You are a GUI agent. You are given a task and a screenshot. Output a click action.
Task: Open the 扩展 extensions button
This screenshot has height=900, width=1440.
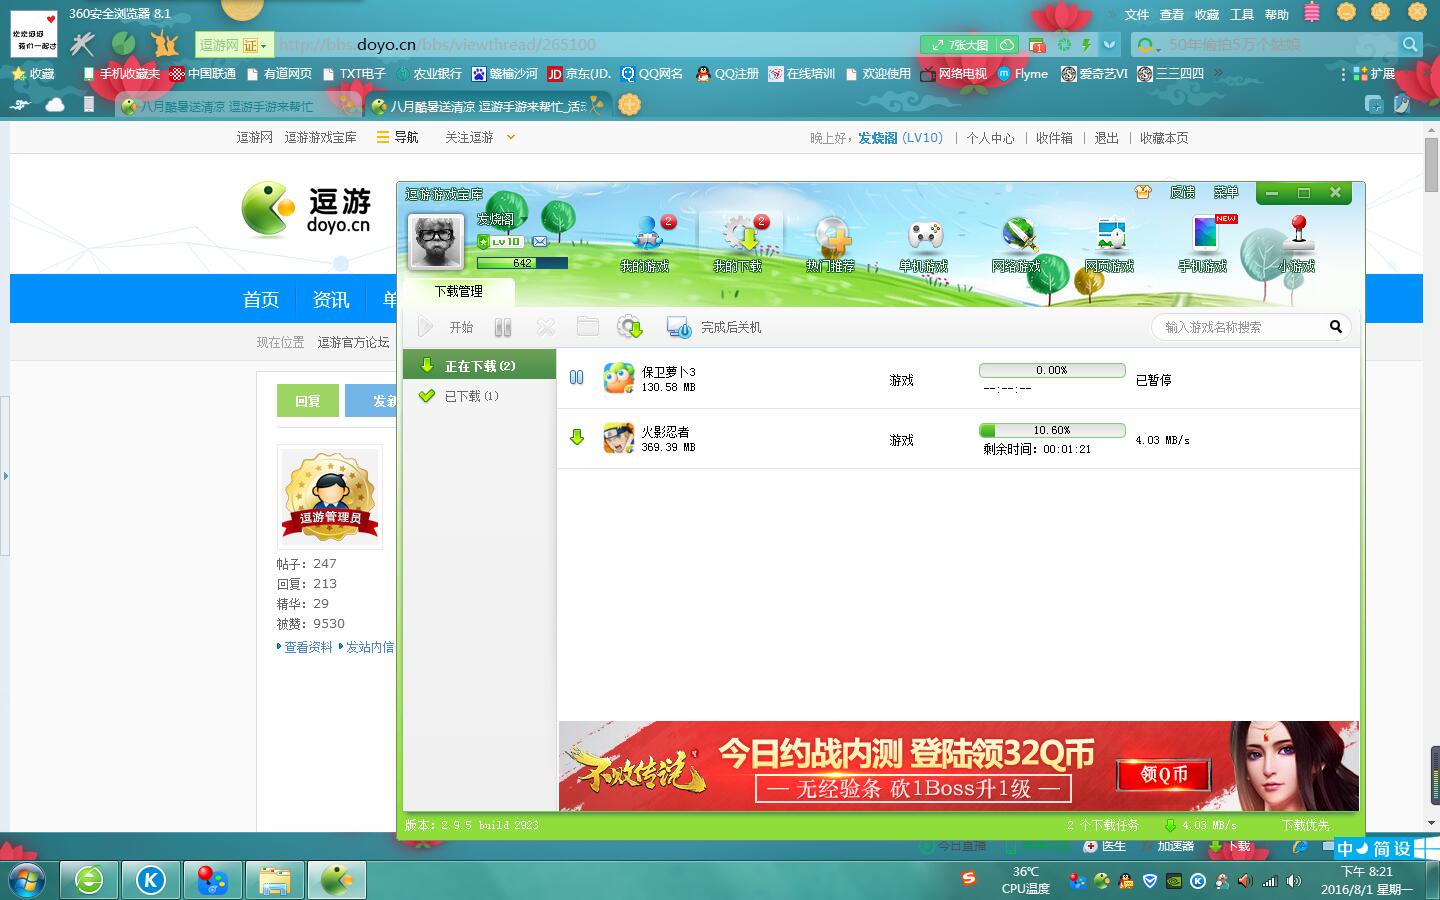point(1374,74)
